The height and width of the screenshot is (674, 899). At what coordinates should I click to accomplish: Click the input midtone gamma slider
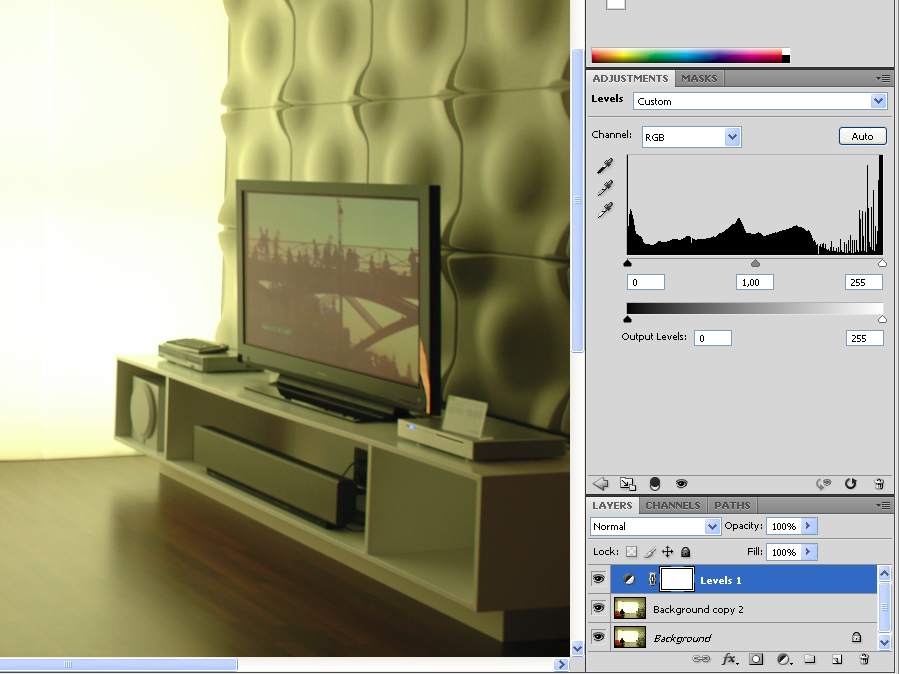[755, 263]
